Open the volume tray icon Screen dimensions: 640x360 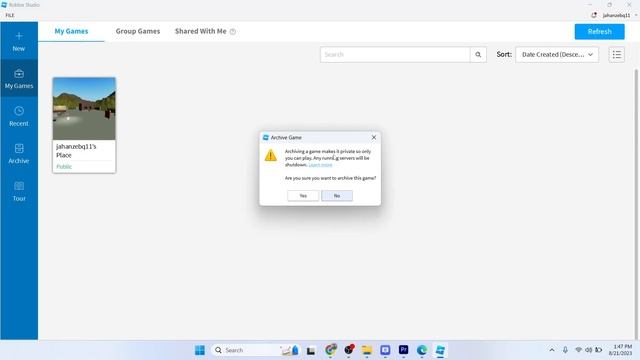(588, 350)
